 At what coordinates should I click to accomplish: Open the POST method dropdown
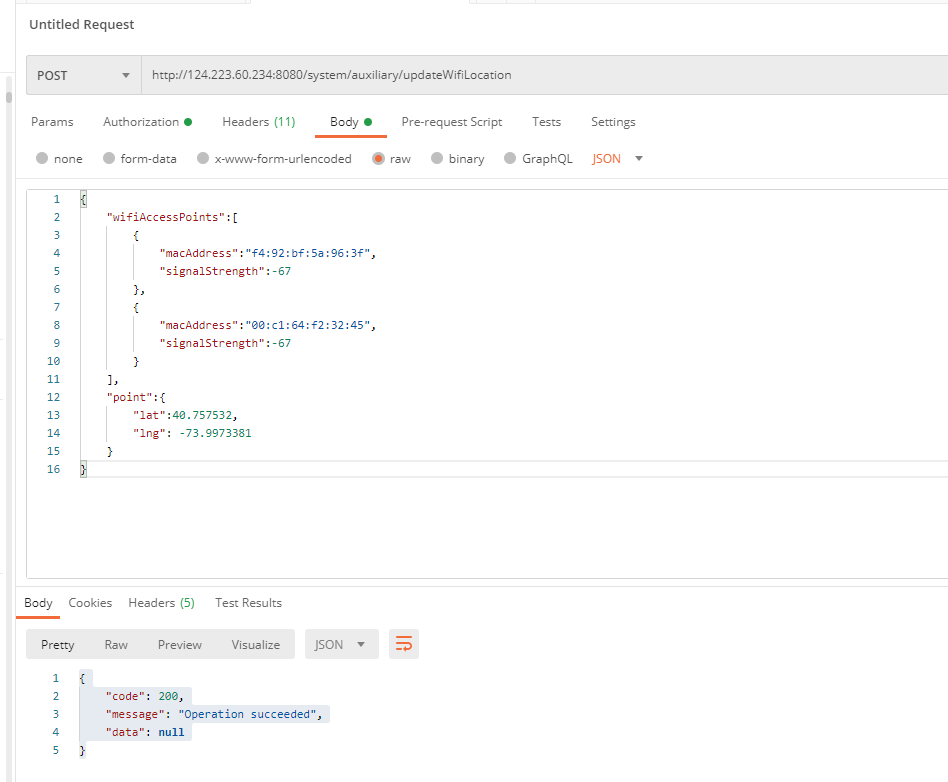[x=83, y=75]
